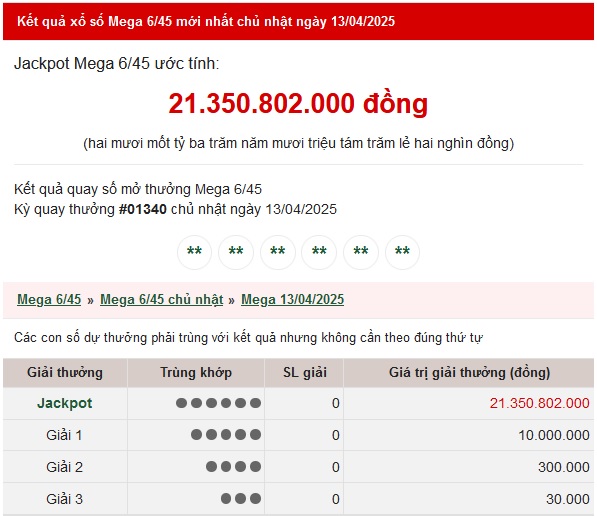Image resolution: width=597 pixels, height=516 pixels.
Task: Click the Giá trị giải thưởng column header
Action: coord(469,372)
